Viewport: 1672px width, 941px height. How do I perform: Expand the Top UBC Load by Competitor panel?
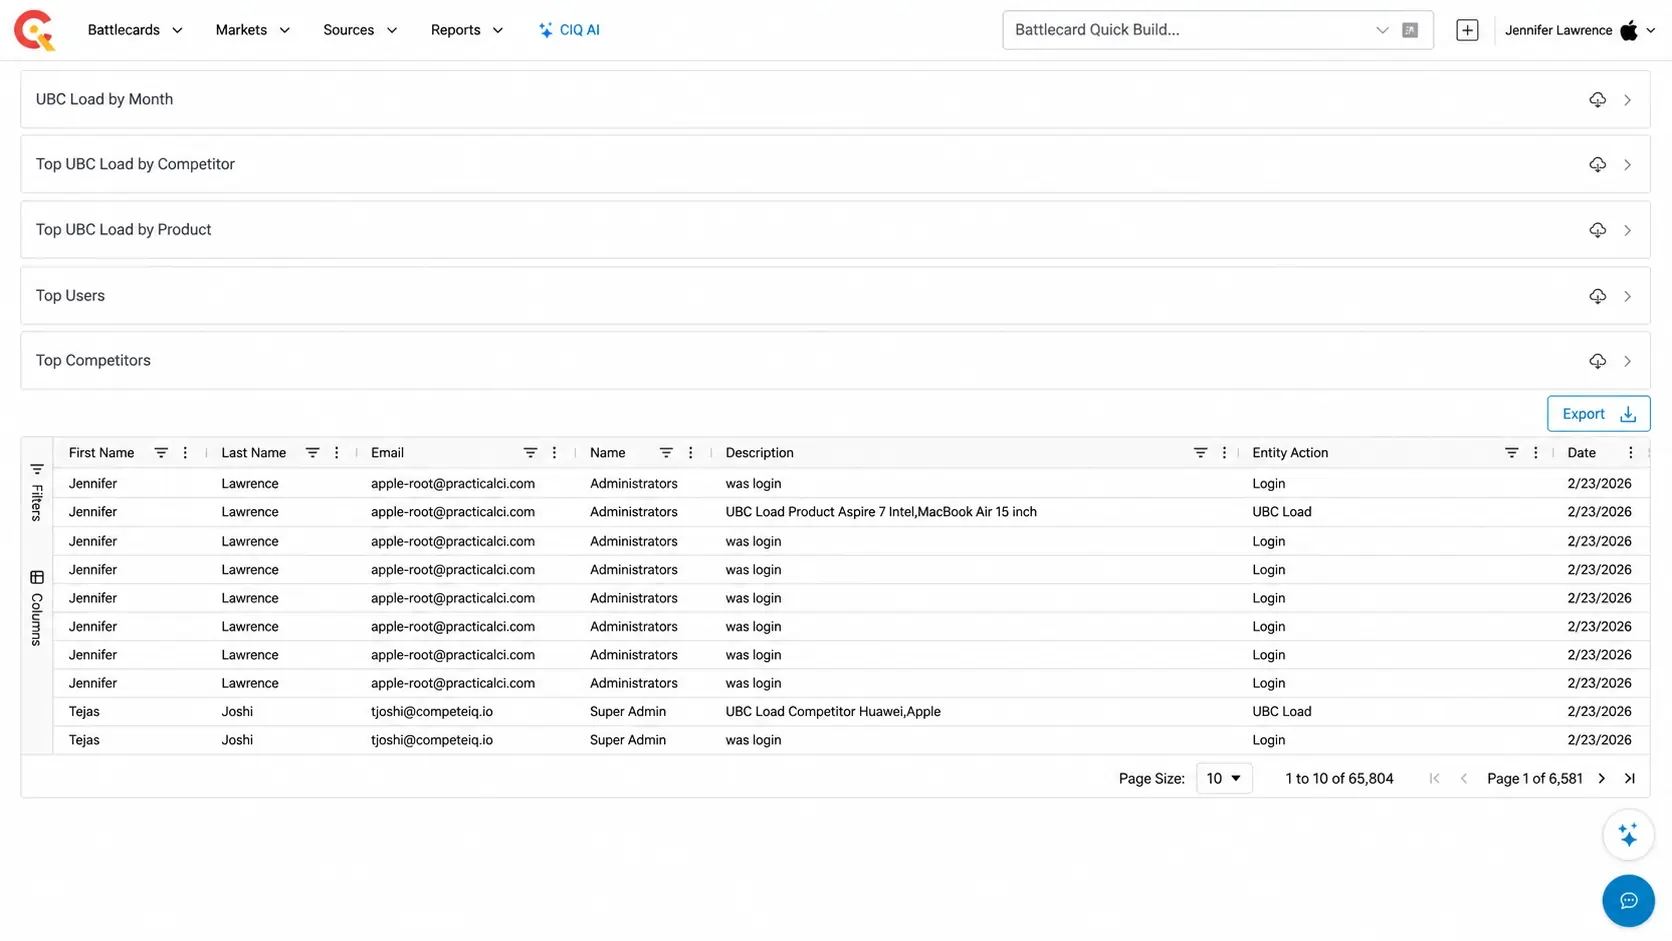point(1628,165)
